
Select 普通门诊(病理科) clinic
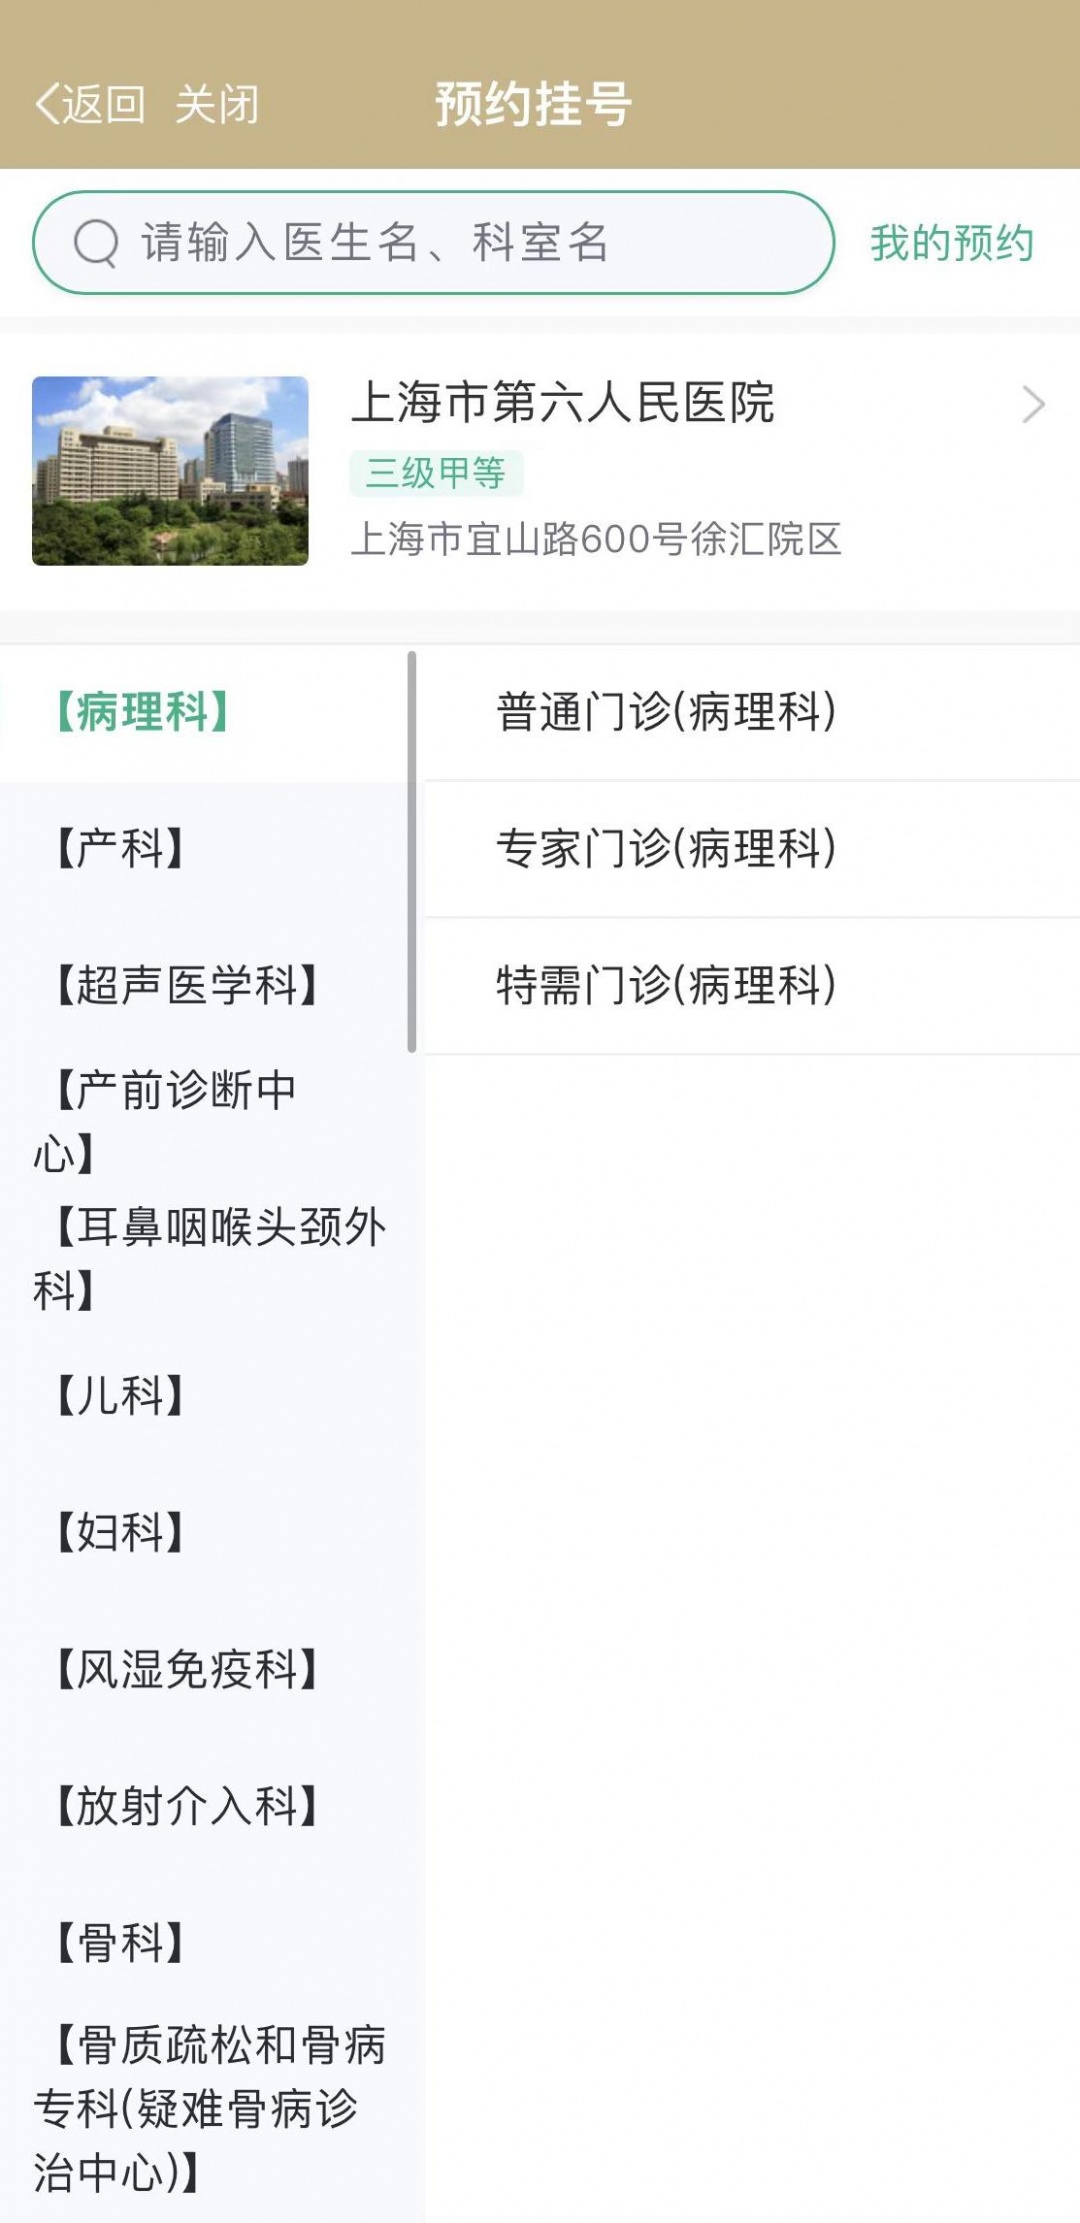(x=666, y=712)
